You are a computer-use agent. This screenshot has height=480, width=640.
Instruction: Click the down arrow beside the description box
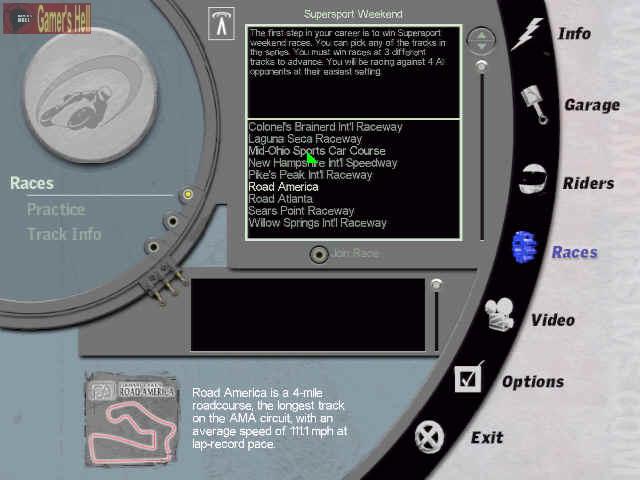(x=482, y=47)
